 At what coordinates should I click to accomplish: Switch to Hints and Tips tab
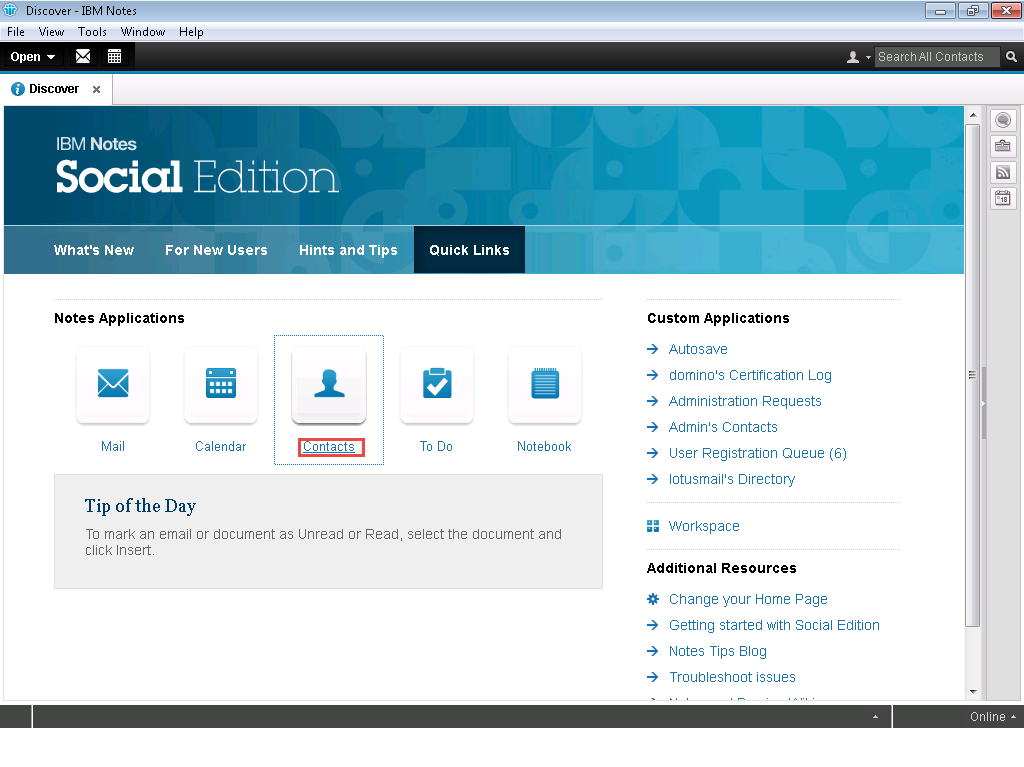coord(348,250)
